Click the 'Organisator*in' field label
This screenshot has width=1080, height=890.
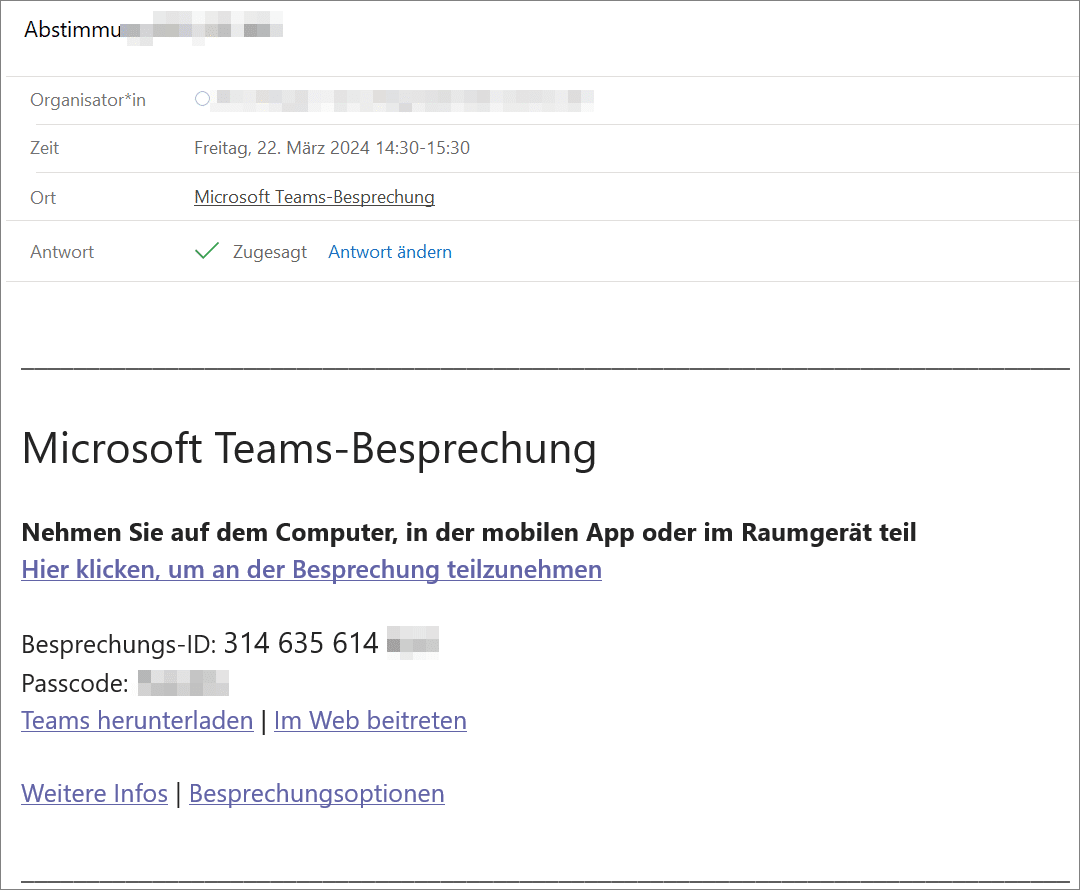(x=88, y=100)
